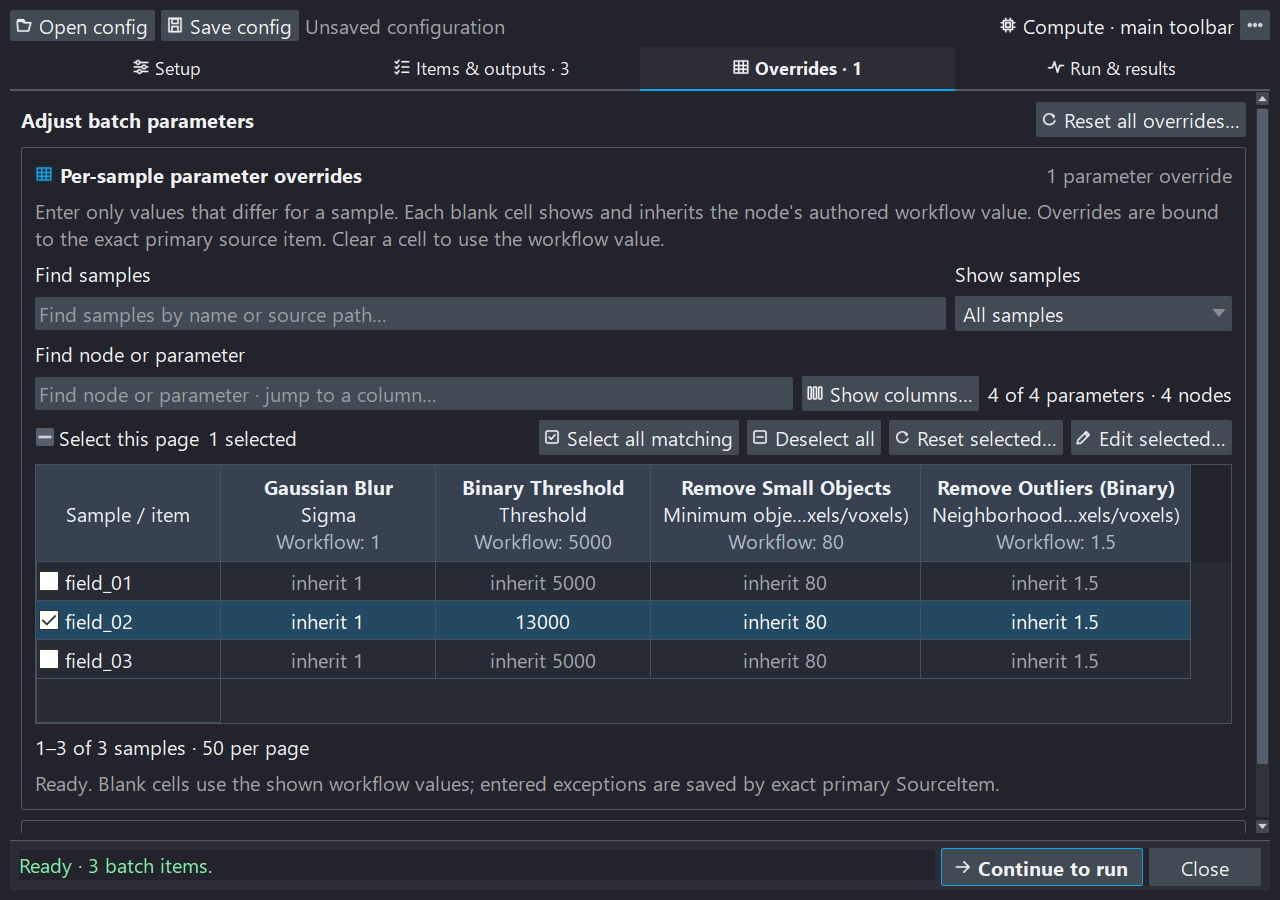This screenshot has width=1280, height=900.
Task: Click field_02 Remove Small Objects inherit 80 cell
Action: coord(786,621)
